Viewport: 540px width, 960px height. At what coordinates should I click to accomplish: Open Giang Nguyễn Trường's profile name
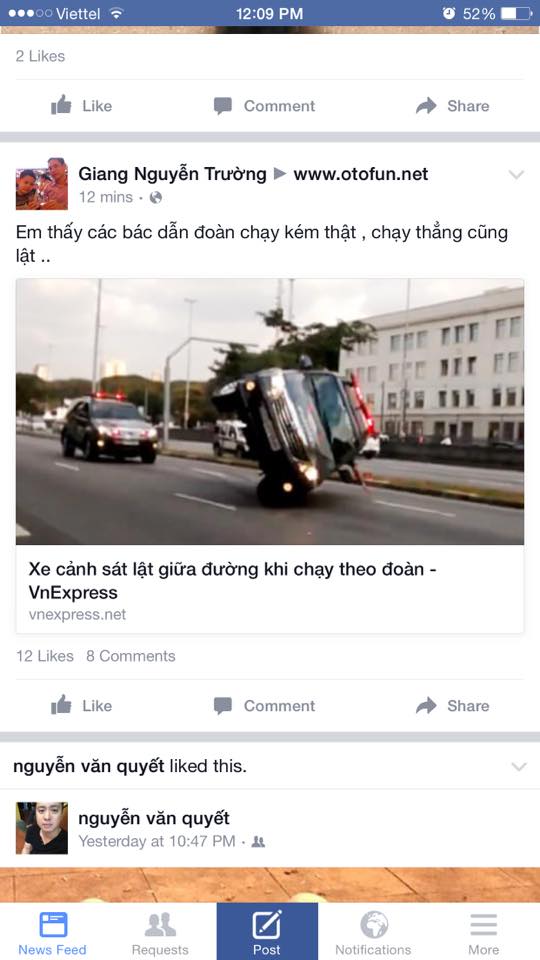click(x=172, y=174)
